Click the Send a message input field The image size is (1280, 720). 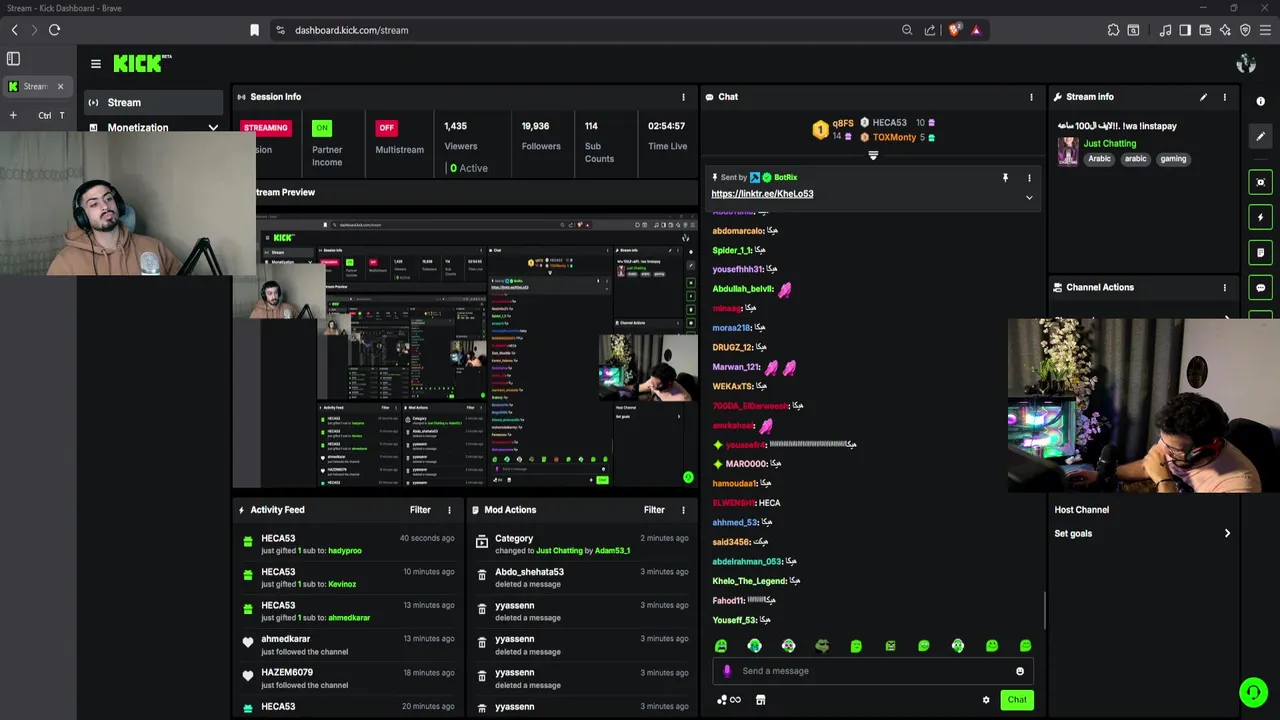pyautogui.click(x=873, y=671)
